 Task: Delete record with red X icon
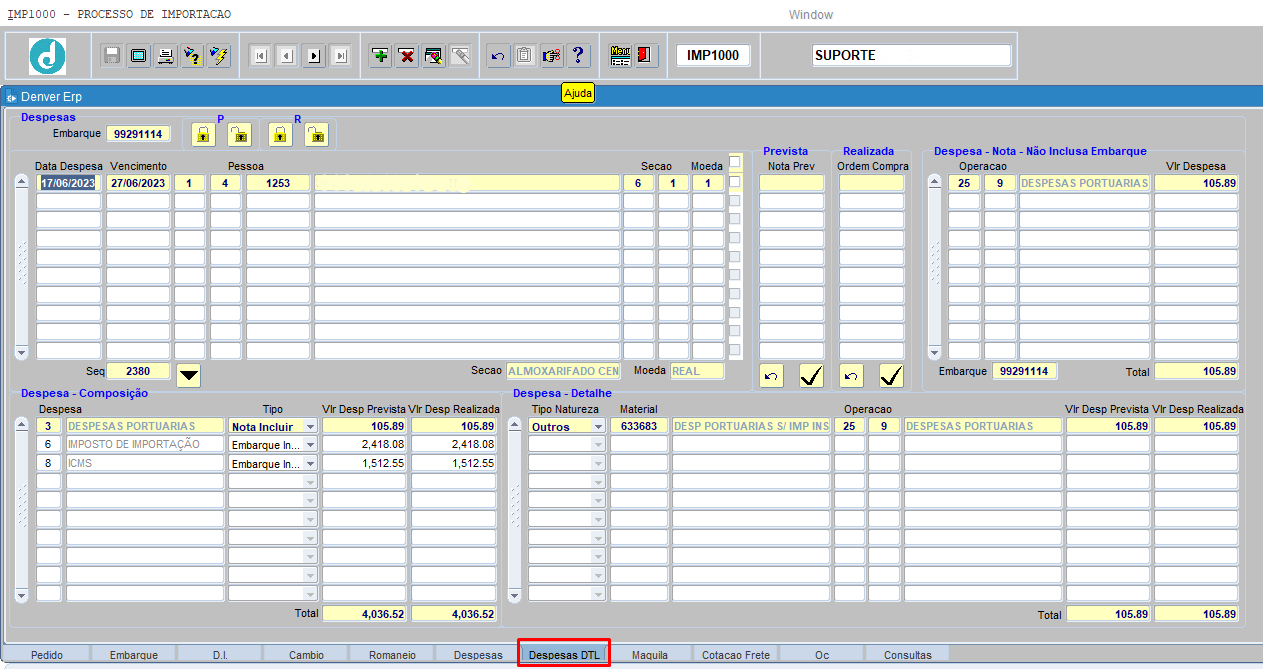click(407, 55)
